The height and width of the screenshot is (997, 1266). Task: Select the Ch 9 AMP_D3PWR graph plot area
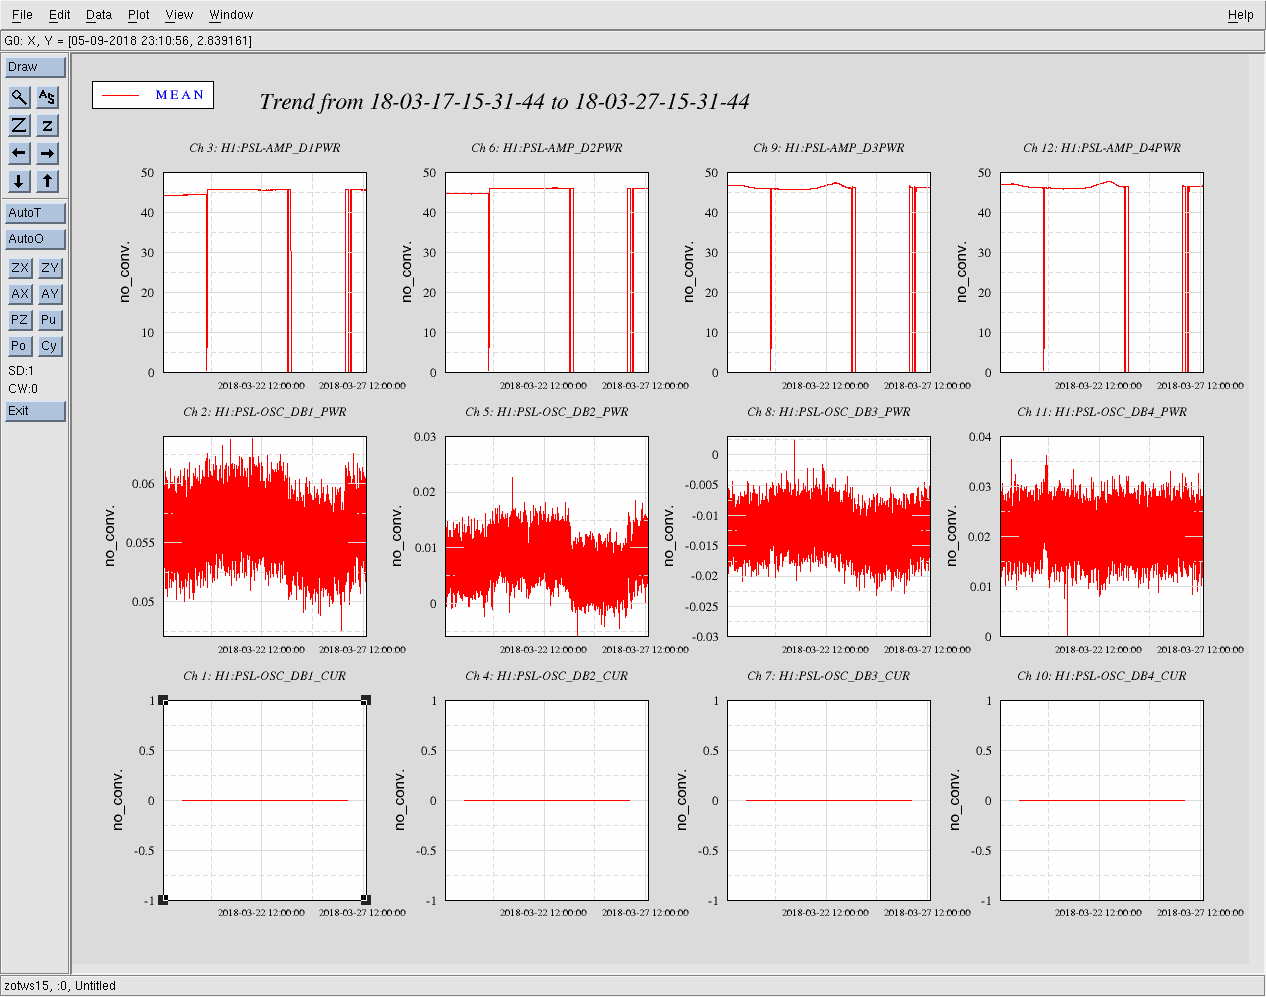pyautogui.click(x=829, y=273)
